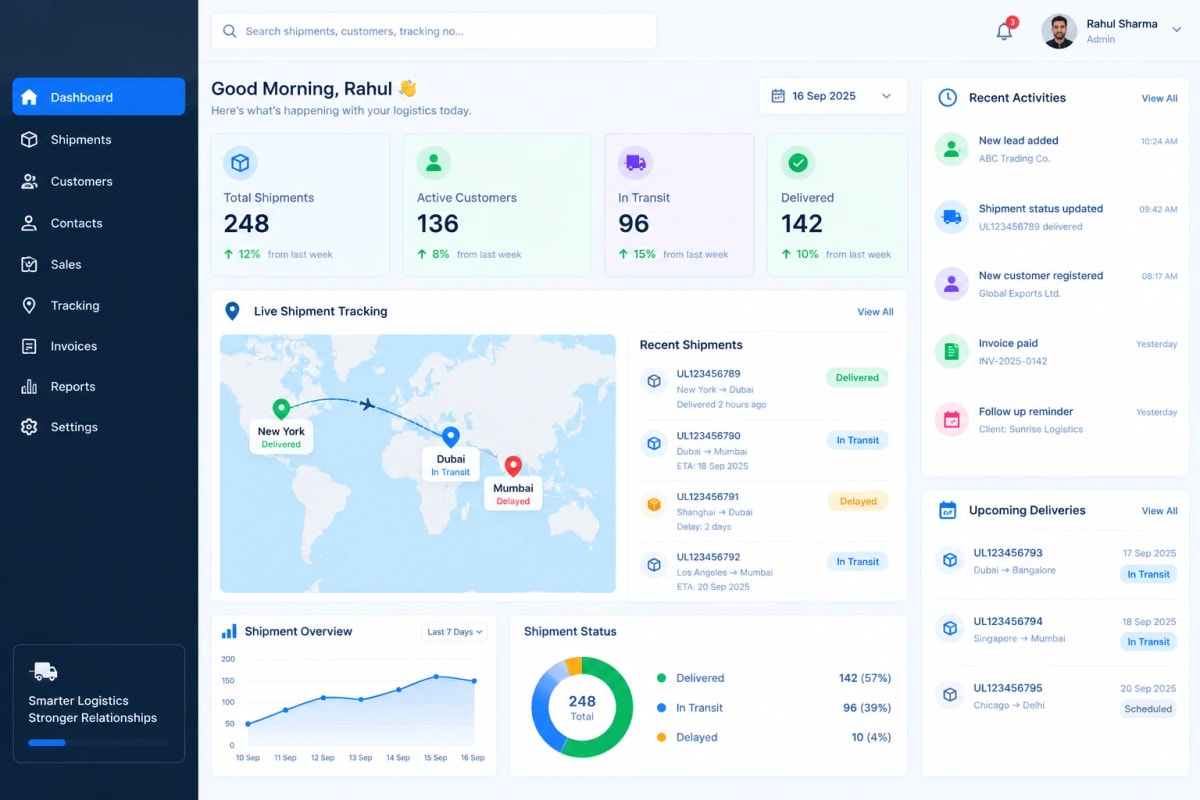Viewport: 1200px width, 800px height.
Task: Click ABC Trading Co. activity text
Action: [x=1014, y=158]
